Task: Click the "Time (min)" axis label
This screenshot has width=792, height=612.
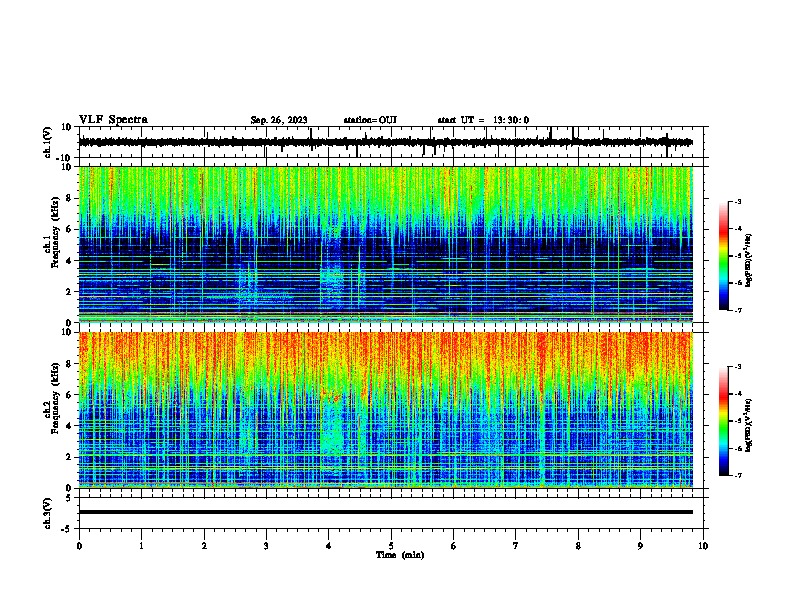Action: pyautogui.click(x=400, y=555)
